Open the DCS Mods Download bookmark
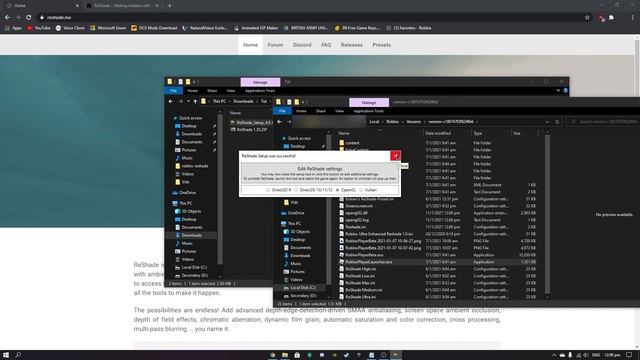Screen dimensions: 640x360 pos(154,28)
